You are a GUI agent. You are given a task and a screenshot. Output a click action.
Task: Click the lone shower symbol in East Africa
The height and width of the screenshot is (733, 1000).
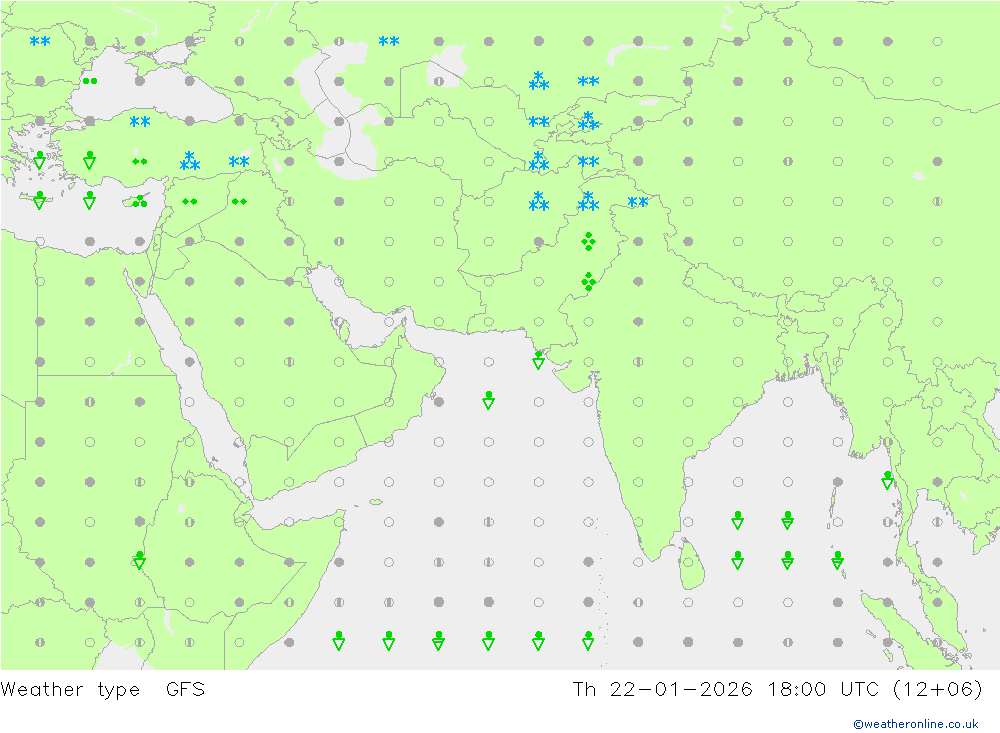pyautogui.click(x=140, y=561)
